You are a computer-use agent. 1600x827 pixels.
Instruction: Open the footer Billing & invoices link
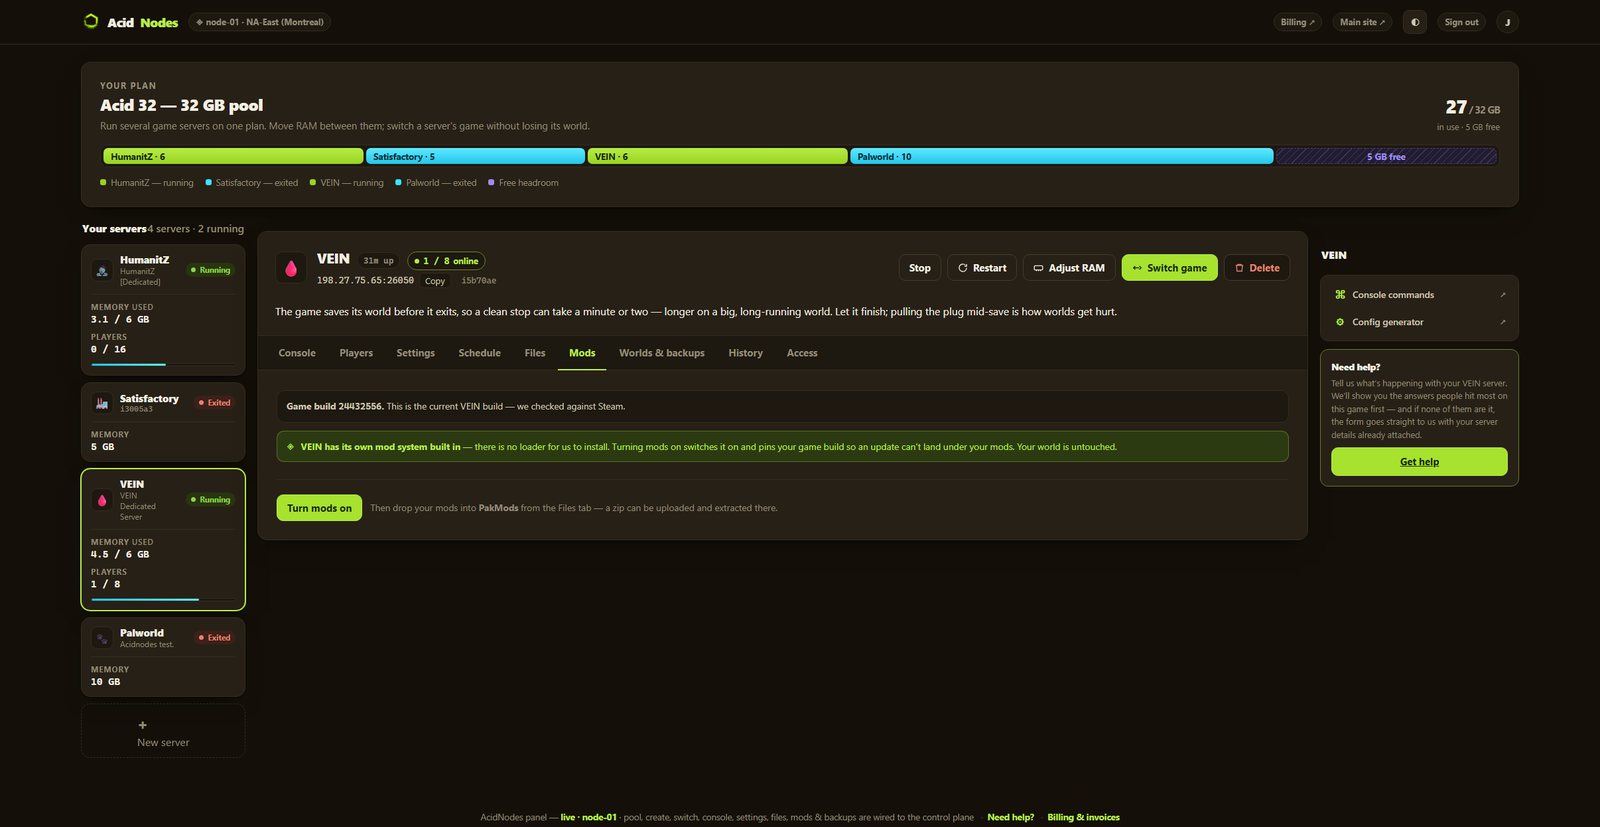coord(1083,817)
